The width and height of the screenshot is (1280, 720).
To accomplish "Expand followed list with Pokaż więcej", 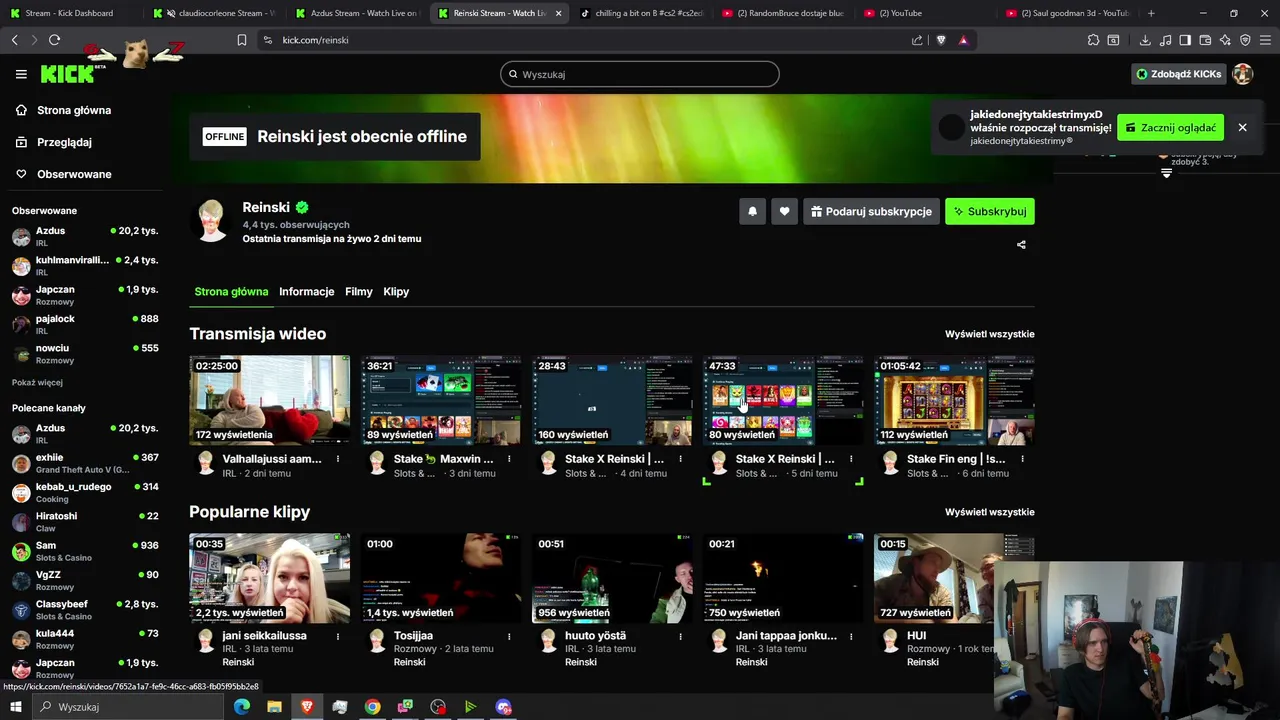I will click(37, 382).
